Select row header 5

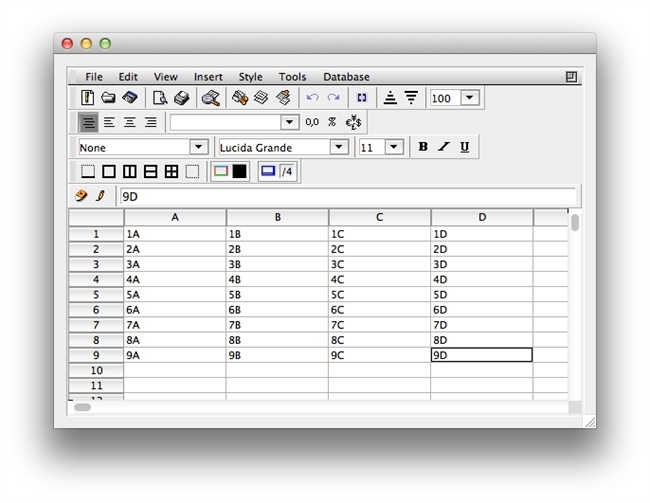click(x=96, y=295)
